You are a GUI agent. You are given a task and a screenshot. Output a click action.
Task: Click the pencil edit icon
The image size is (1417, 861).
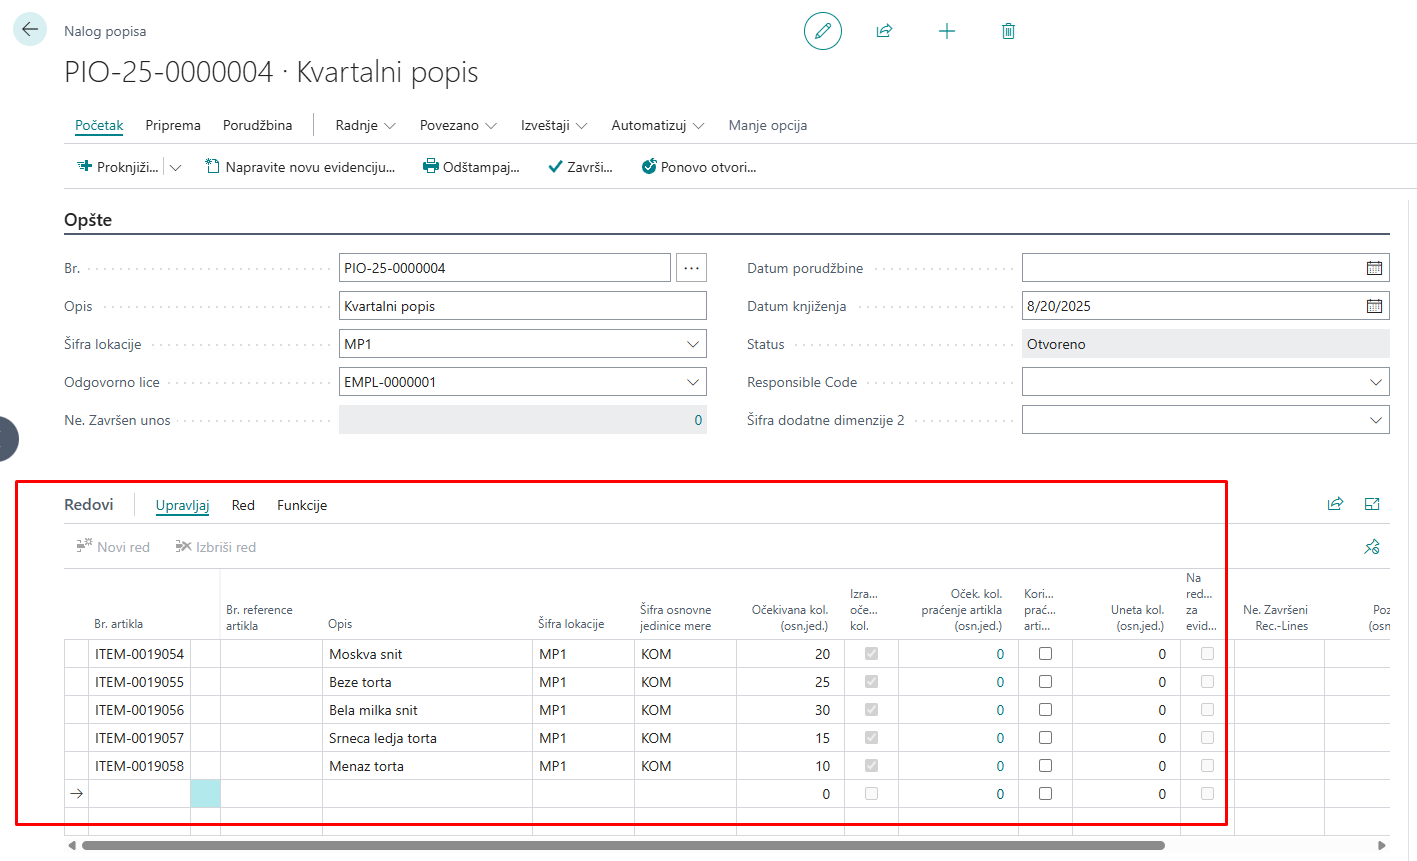(823, 31)
